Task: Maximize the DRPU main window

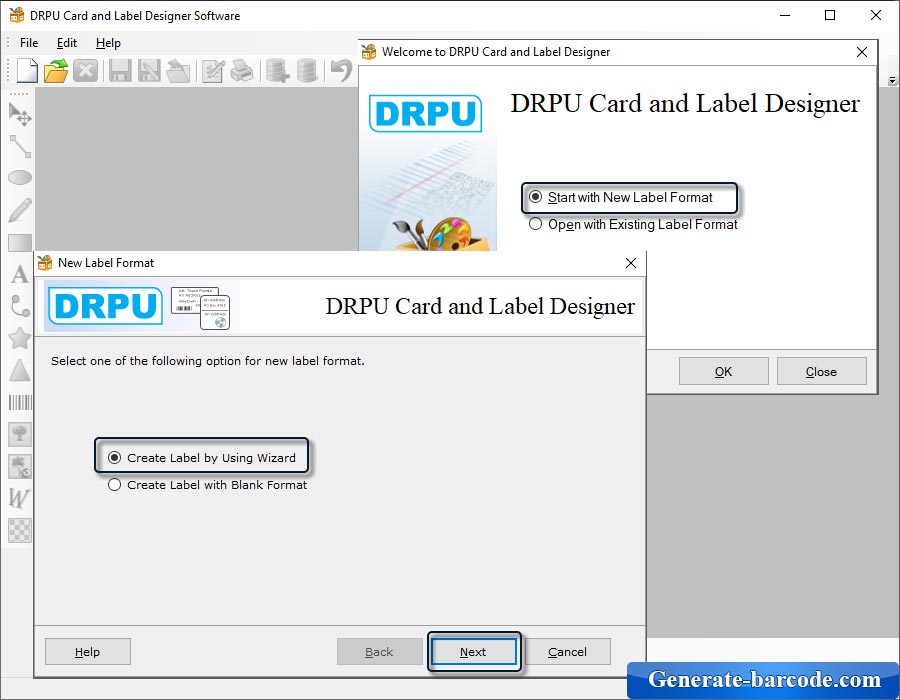Action: 830,15
